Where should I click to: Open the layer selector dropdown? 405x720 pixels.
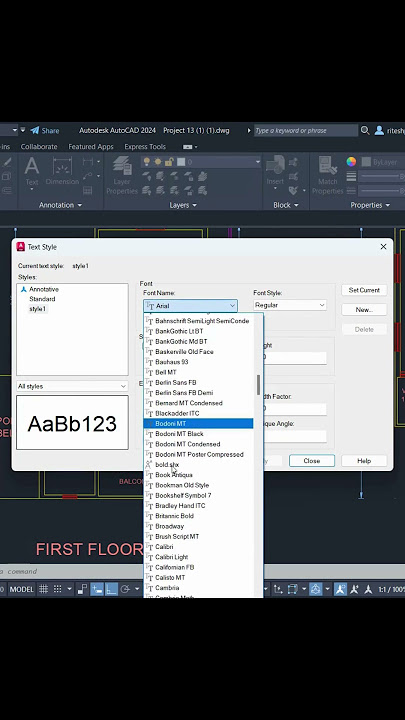point(202,162)
